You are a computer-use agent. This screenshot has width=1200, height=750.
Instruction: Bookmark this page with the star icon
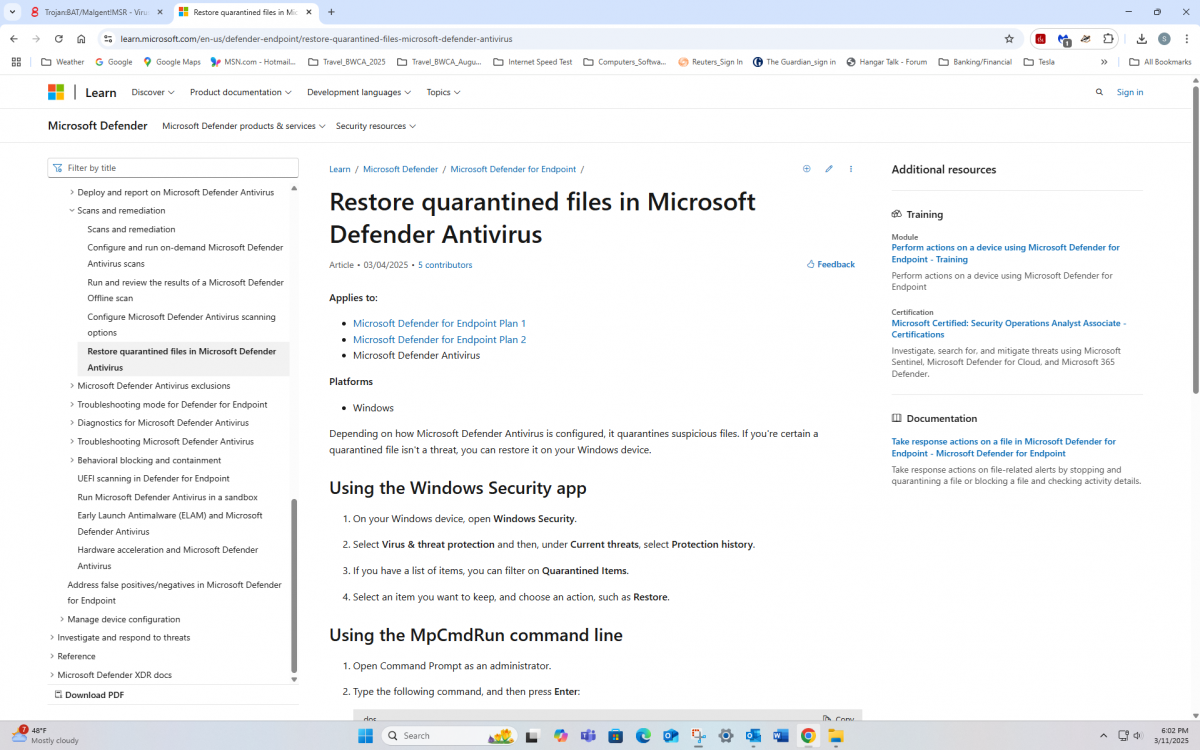pyautogui.click(x=1009, y=39)
